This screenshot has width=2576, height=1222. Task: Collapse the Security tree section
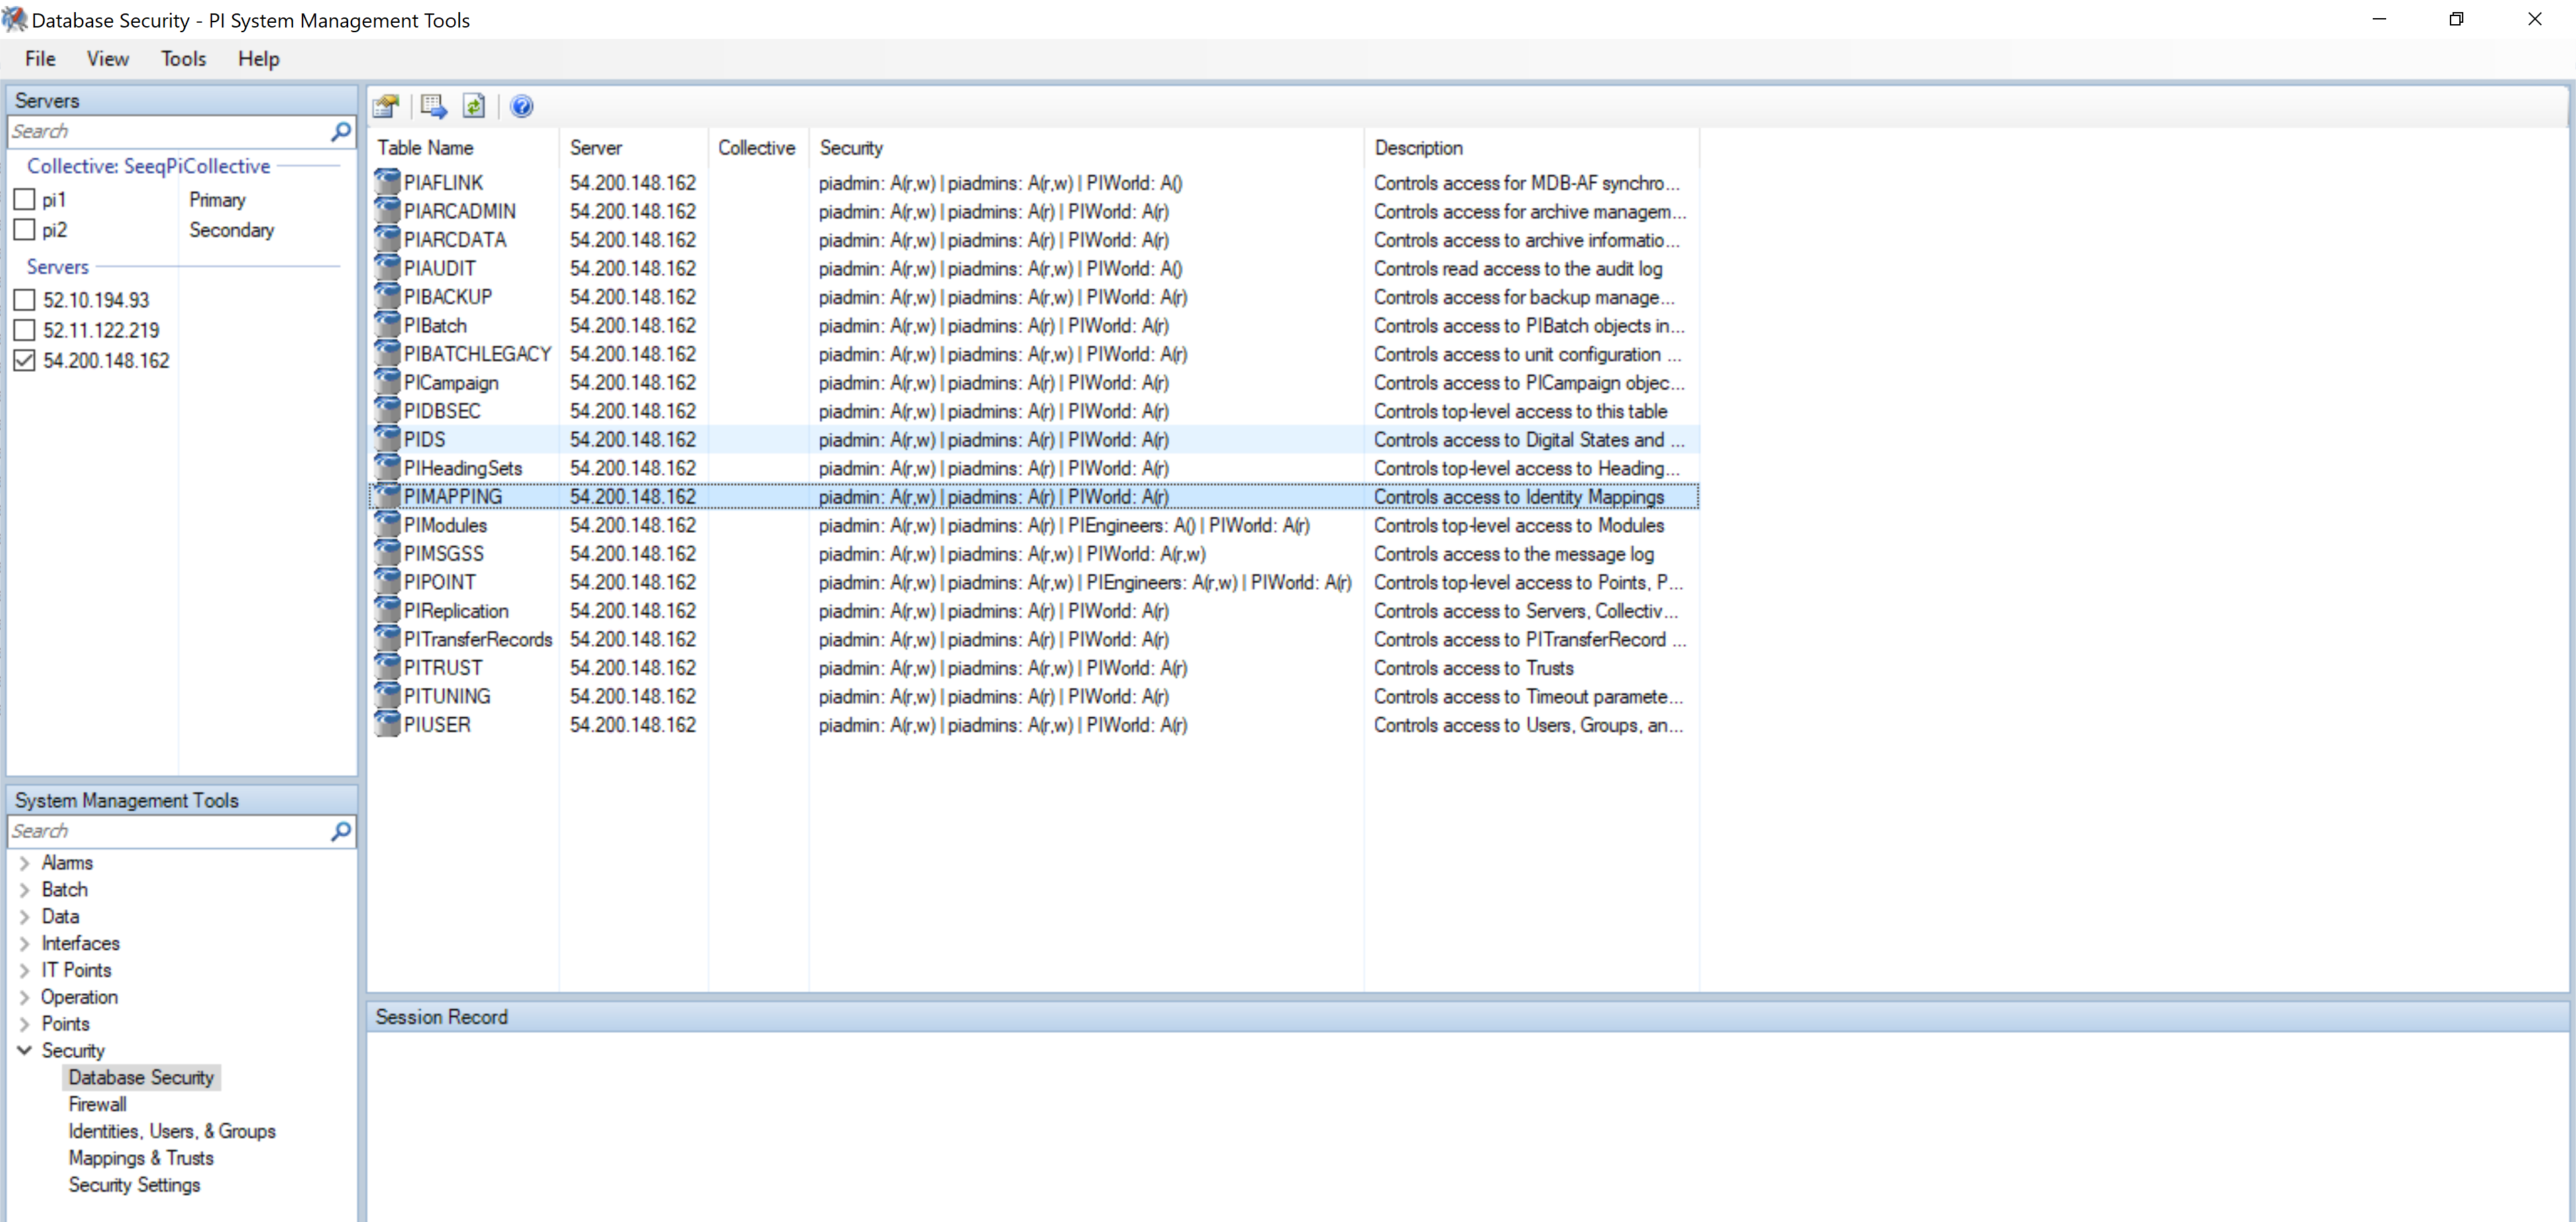pos(24,1050)
